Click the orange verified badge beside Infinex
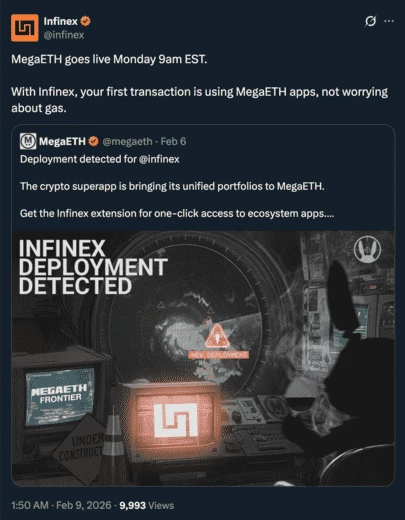This screenshot has width=405, height=520. pyautogui.click(x=85, y=21)
